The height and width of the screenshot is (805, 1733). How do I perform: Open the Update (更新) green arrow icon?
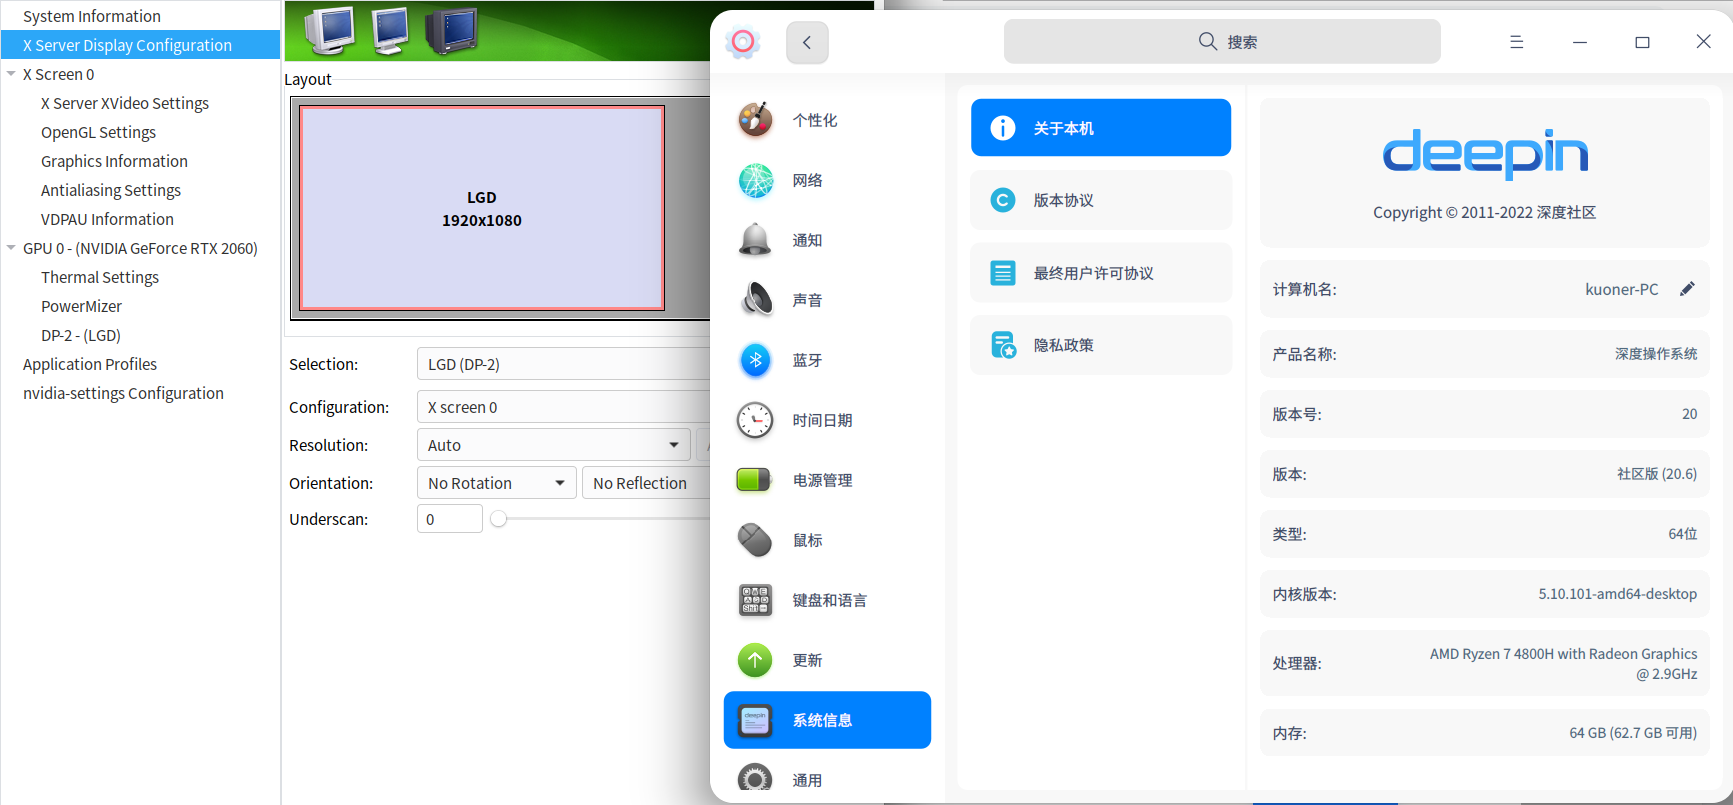click(x=755, y=660)
